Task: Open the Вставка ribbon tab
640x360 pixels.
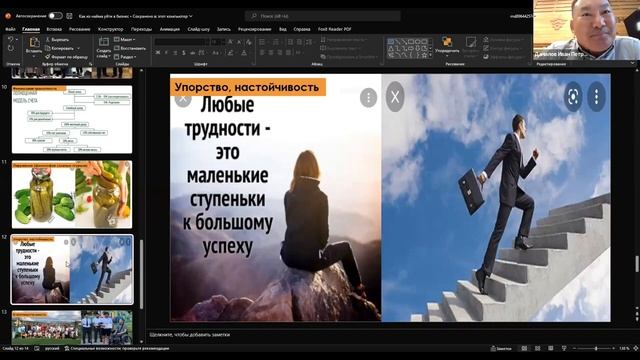Action: (x=54, y=29)
